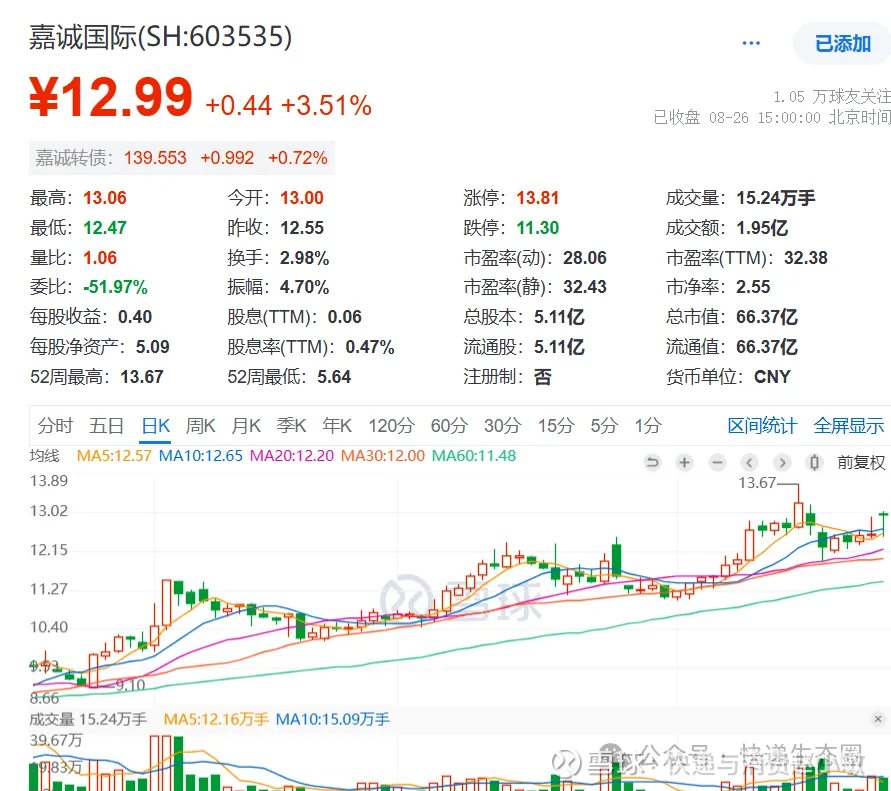
Task: Open the three-dot more options menu
Action: (751, 43)
